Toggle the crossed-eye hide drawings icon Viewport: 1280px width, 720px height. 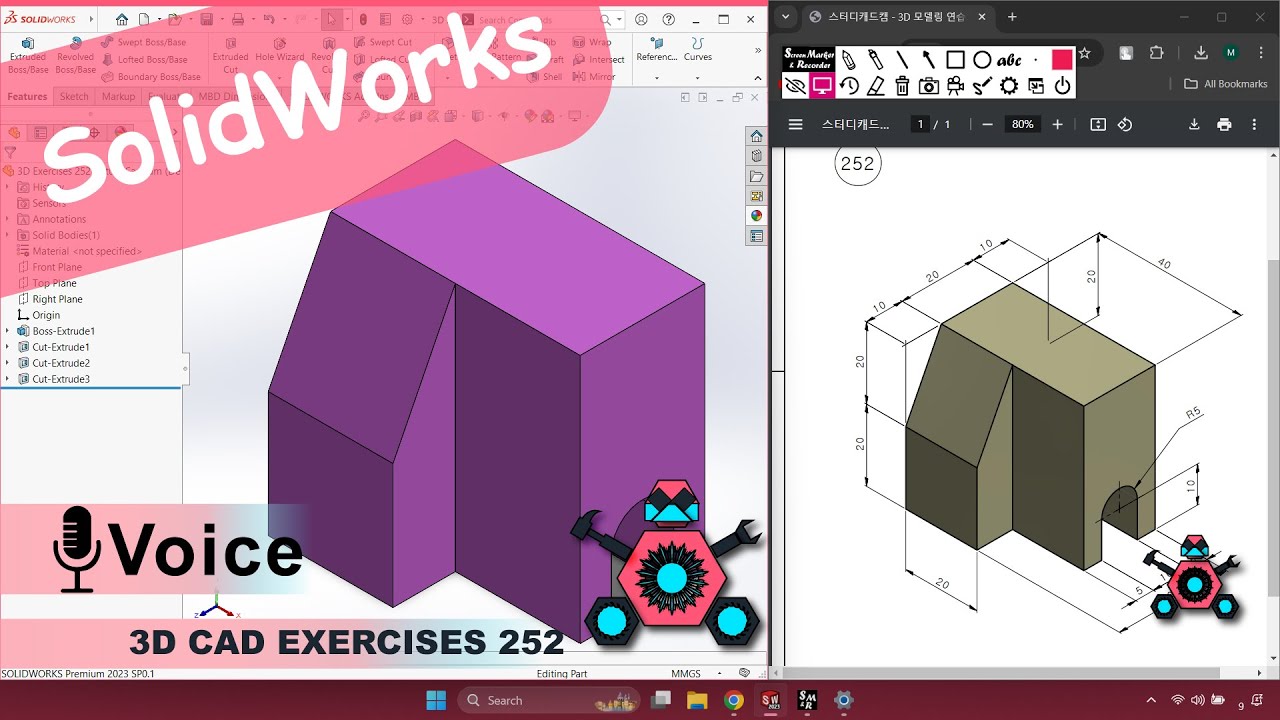point(796,86)
